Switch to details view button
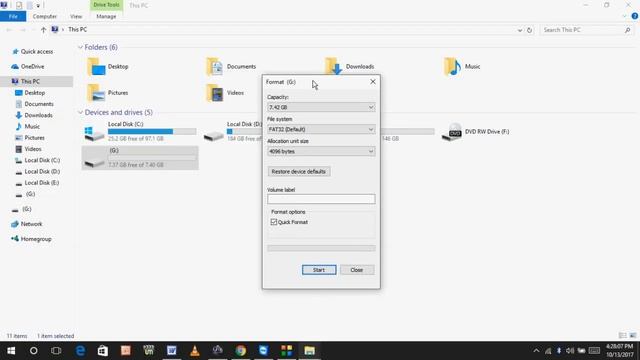 [622, 336]
